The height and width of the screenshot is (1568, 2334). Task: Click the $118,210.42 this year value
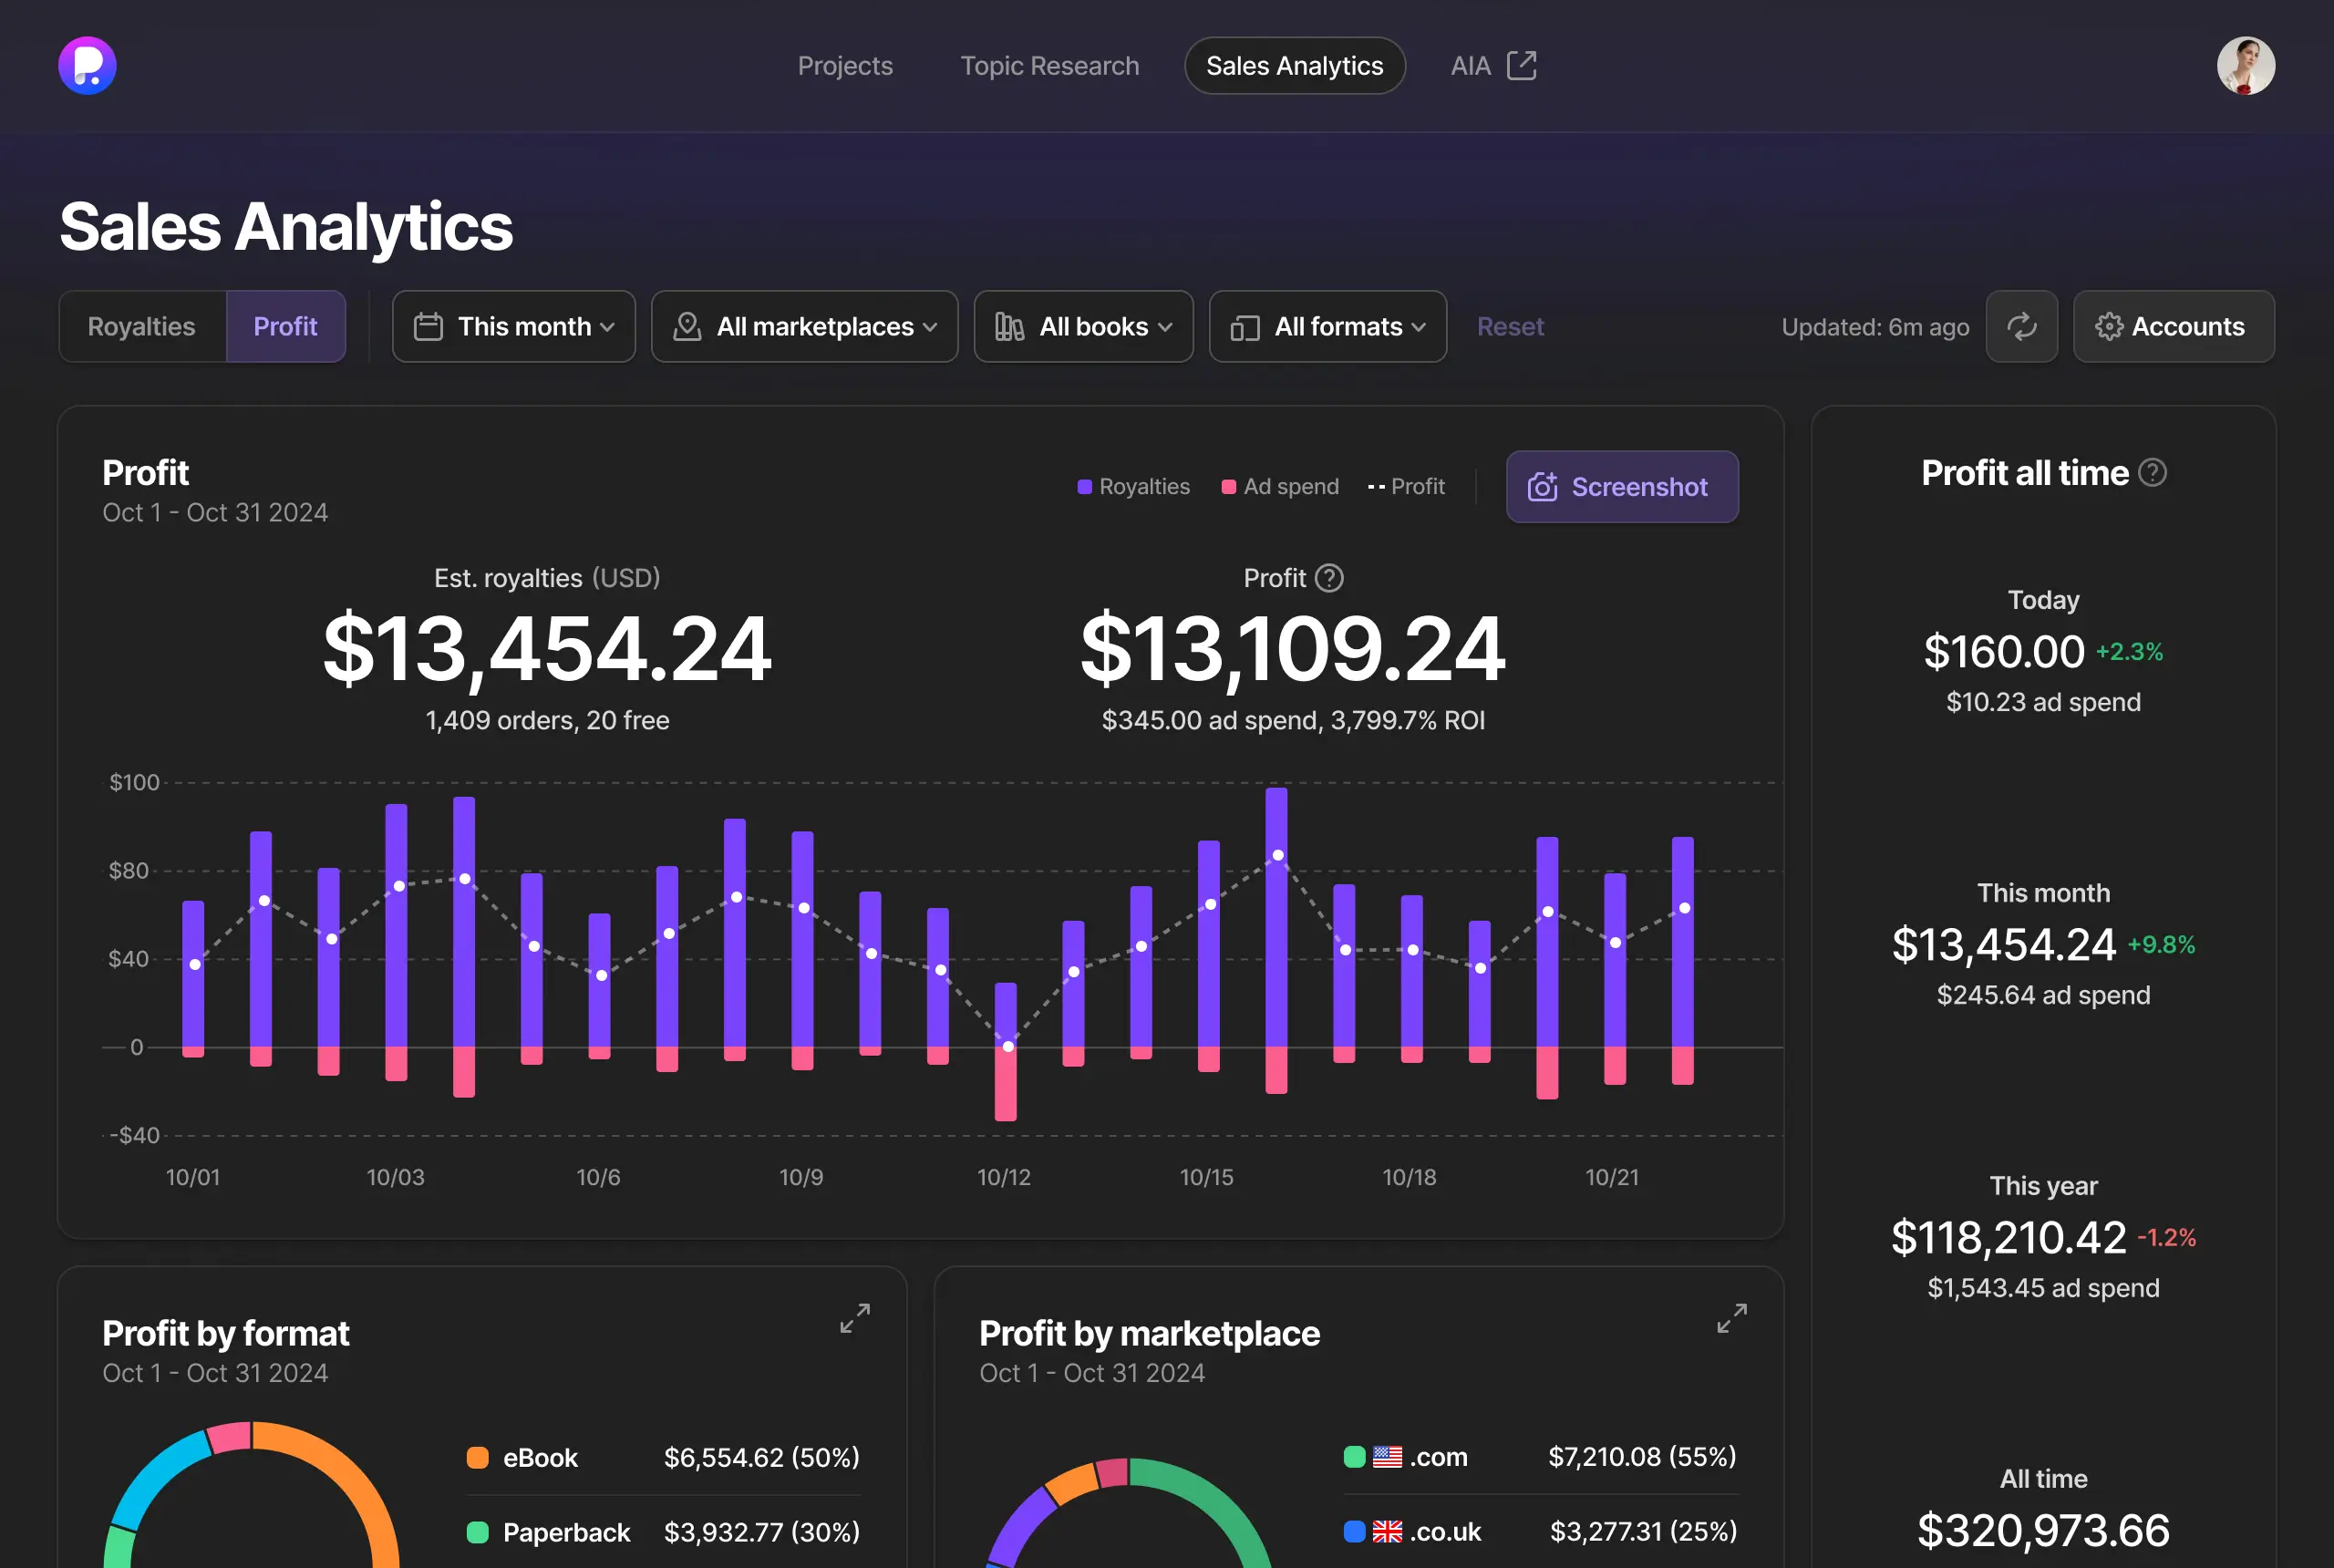(x=2008, y=1237)
